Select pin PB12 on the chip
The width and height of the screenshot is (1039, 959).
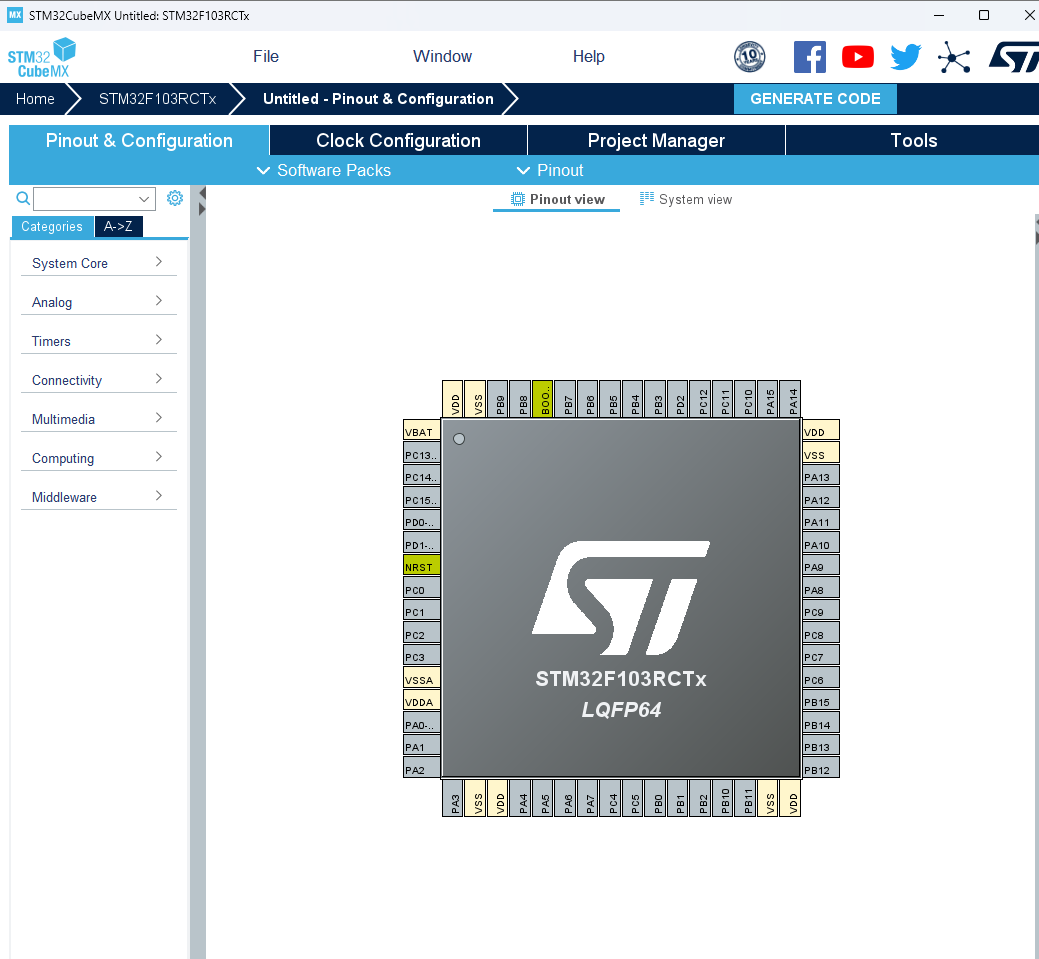point(821,768)
